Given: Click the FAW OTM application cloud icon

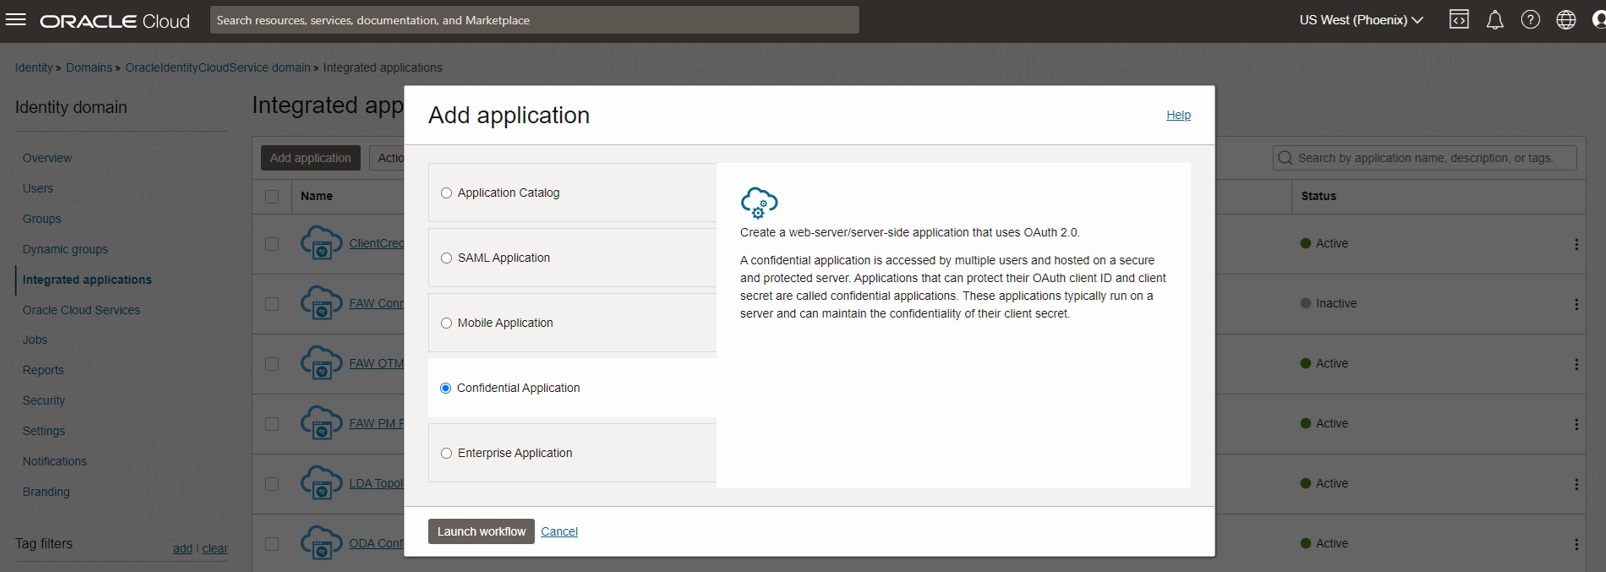Looking at the screenshot, I should [321, 363].
